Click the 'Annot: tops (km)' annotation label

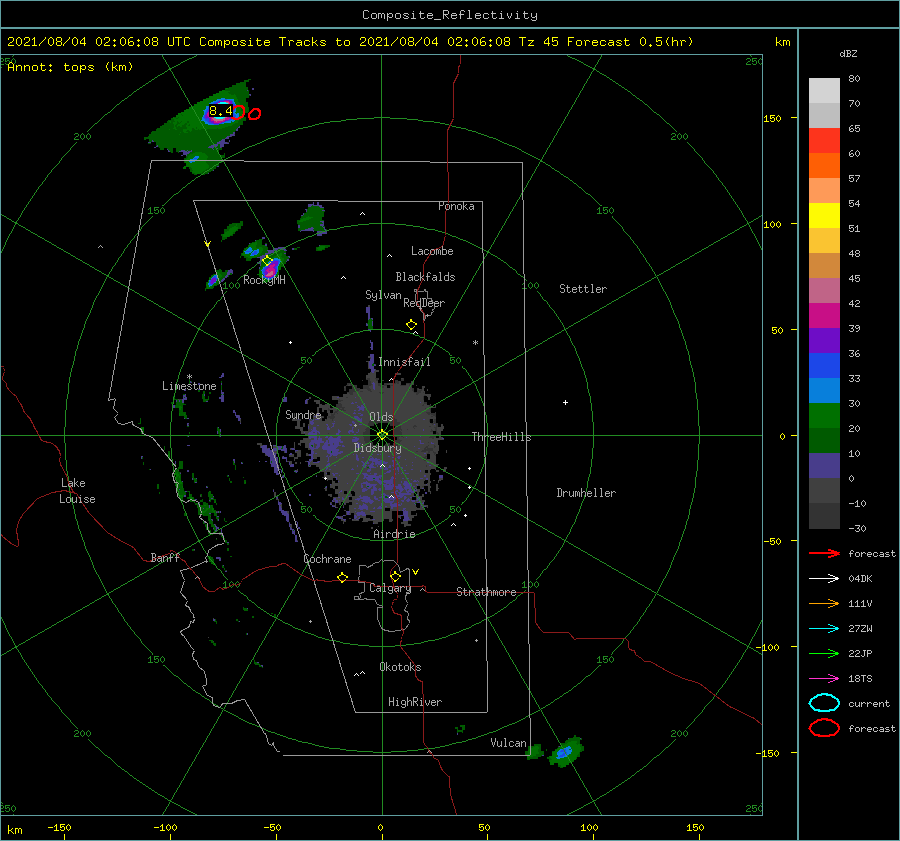[70, 67]
